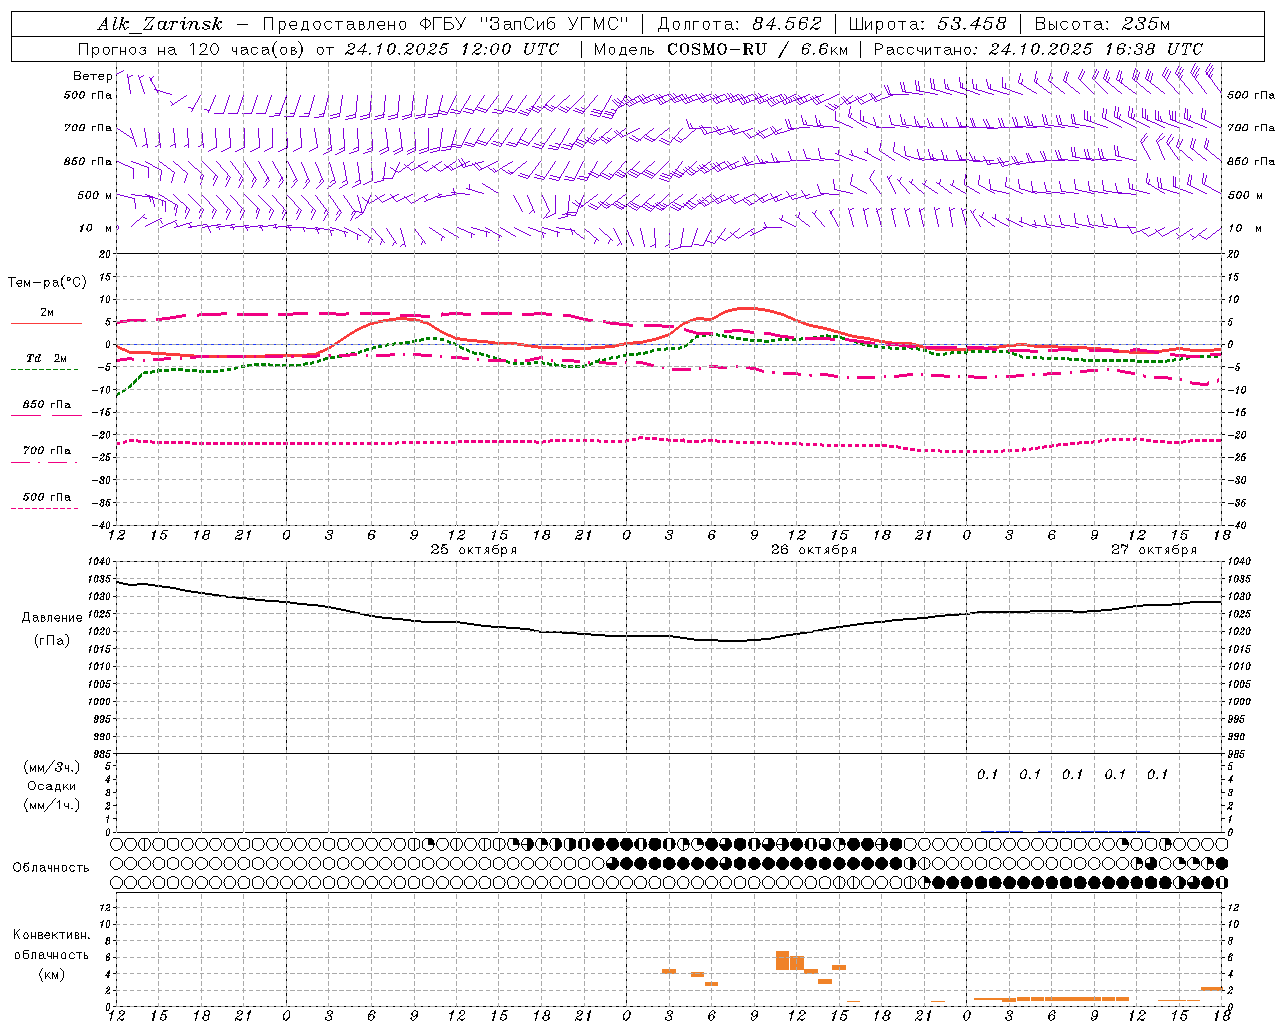
Task: Click the 850 гПа entry in temperature legend
Action: point(46,409)
